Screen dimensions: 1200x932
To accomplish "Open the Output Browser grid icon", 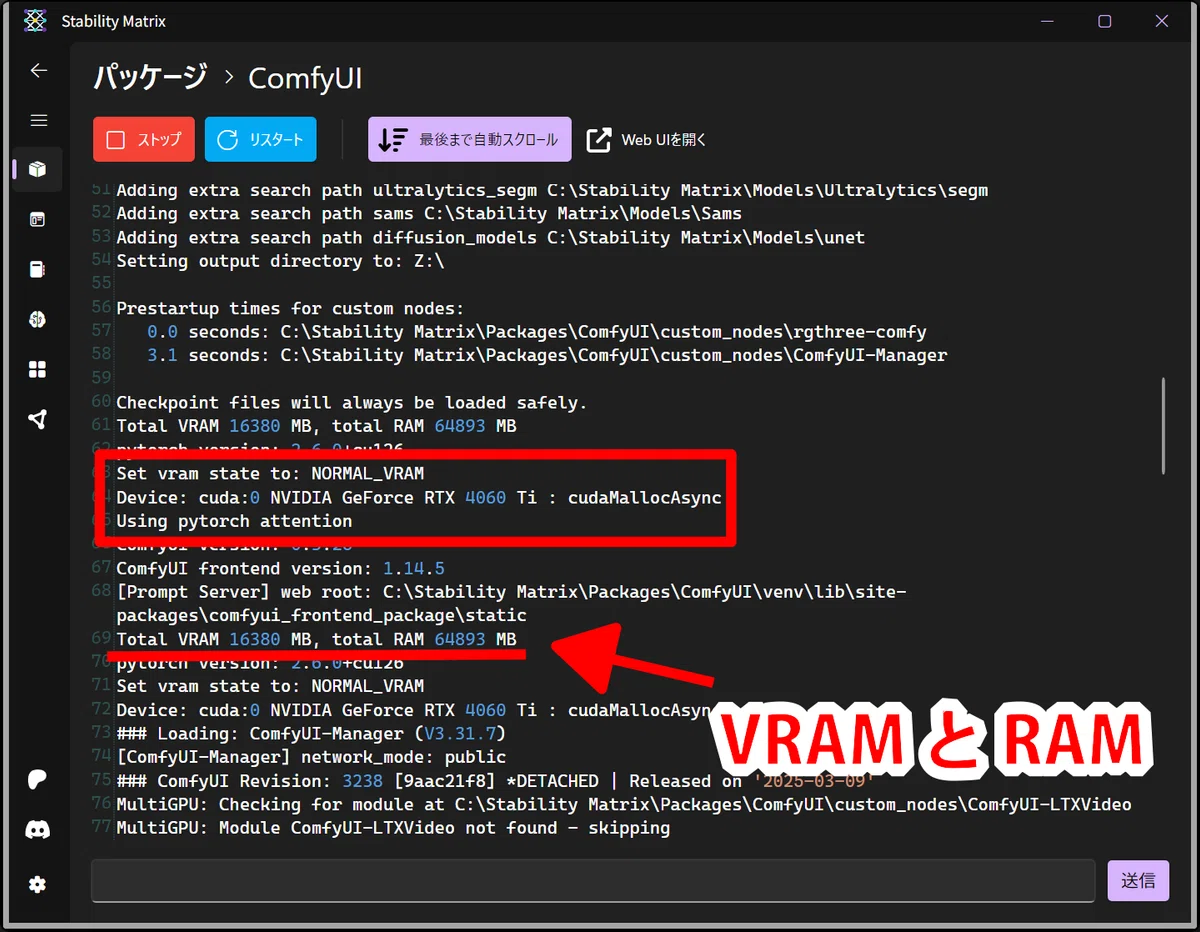I will pos(38,369).
